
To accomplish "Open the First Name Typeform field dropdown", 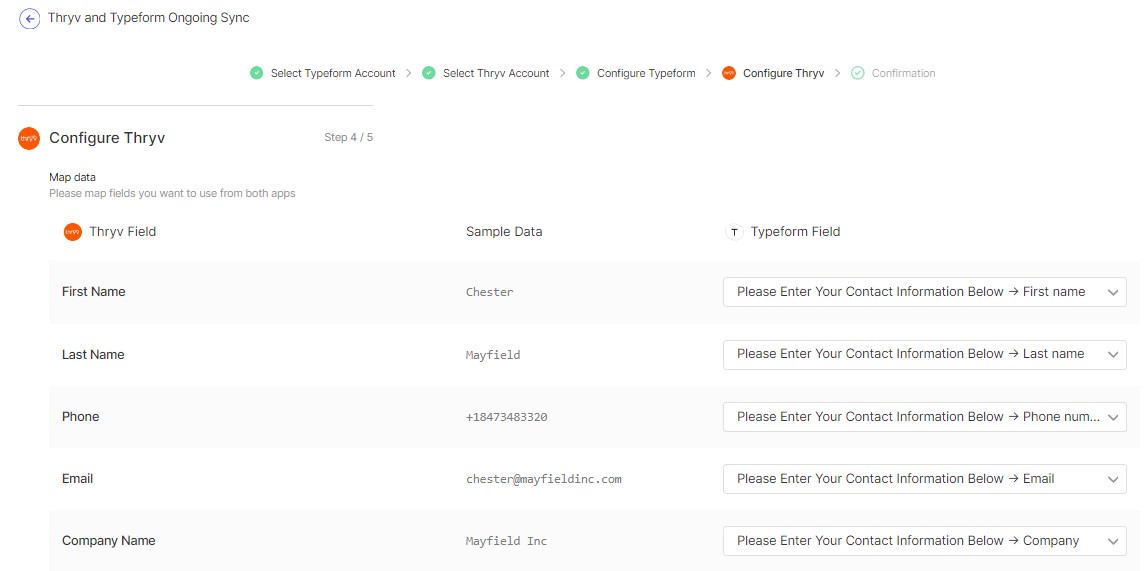I will (x=924, y=292).
